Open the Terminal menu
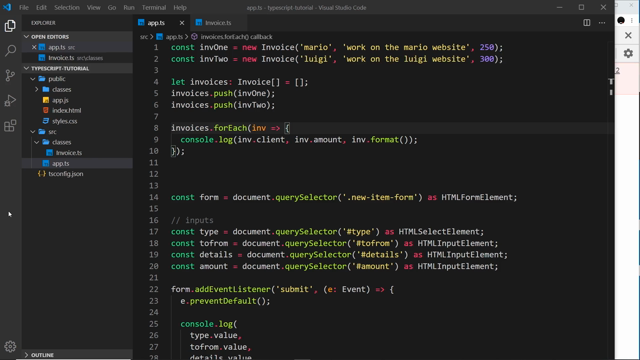The image size is (640, 360). (154, 7)
